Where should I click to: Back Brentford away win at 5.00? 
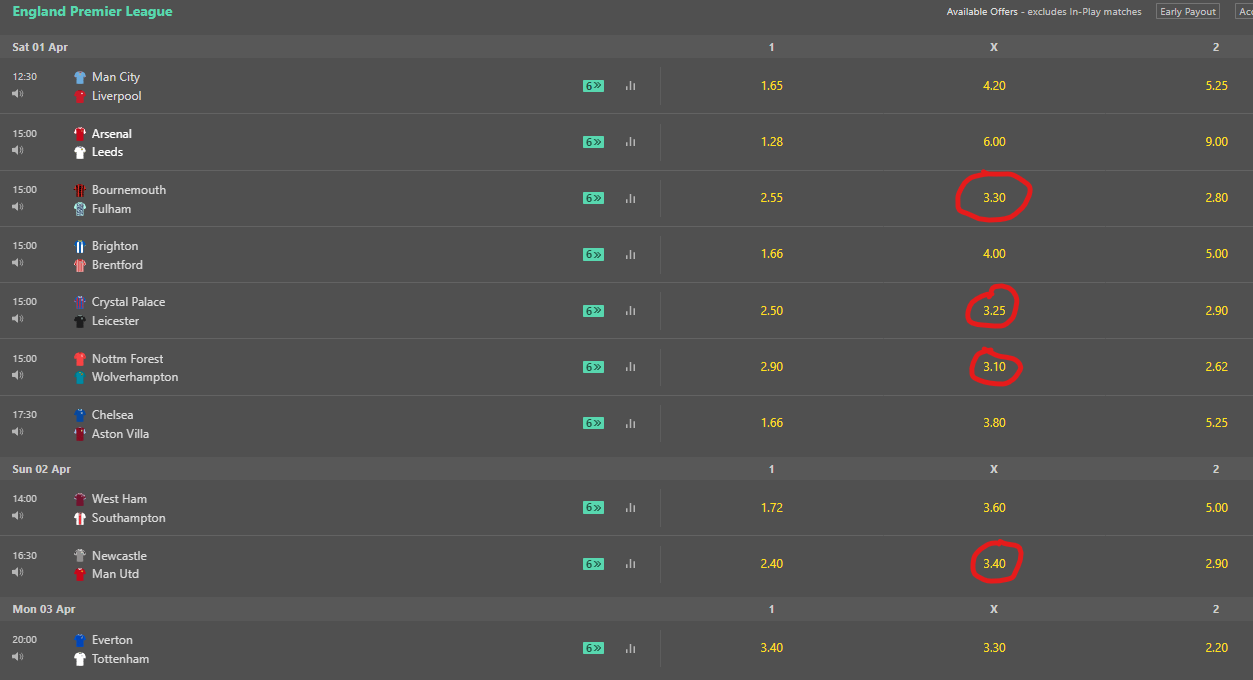(1216, 254)
